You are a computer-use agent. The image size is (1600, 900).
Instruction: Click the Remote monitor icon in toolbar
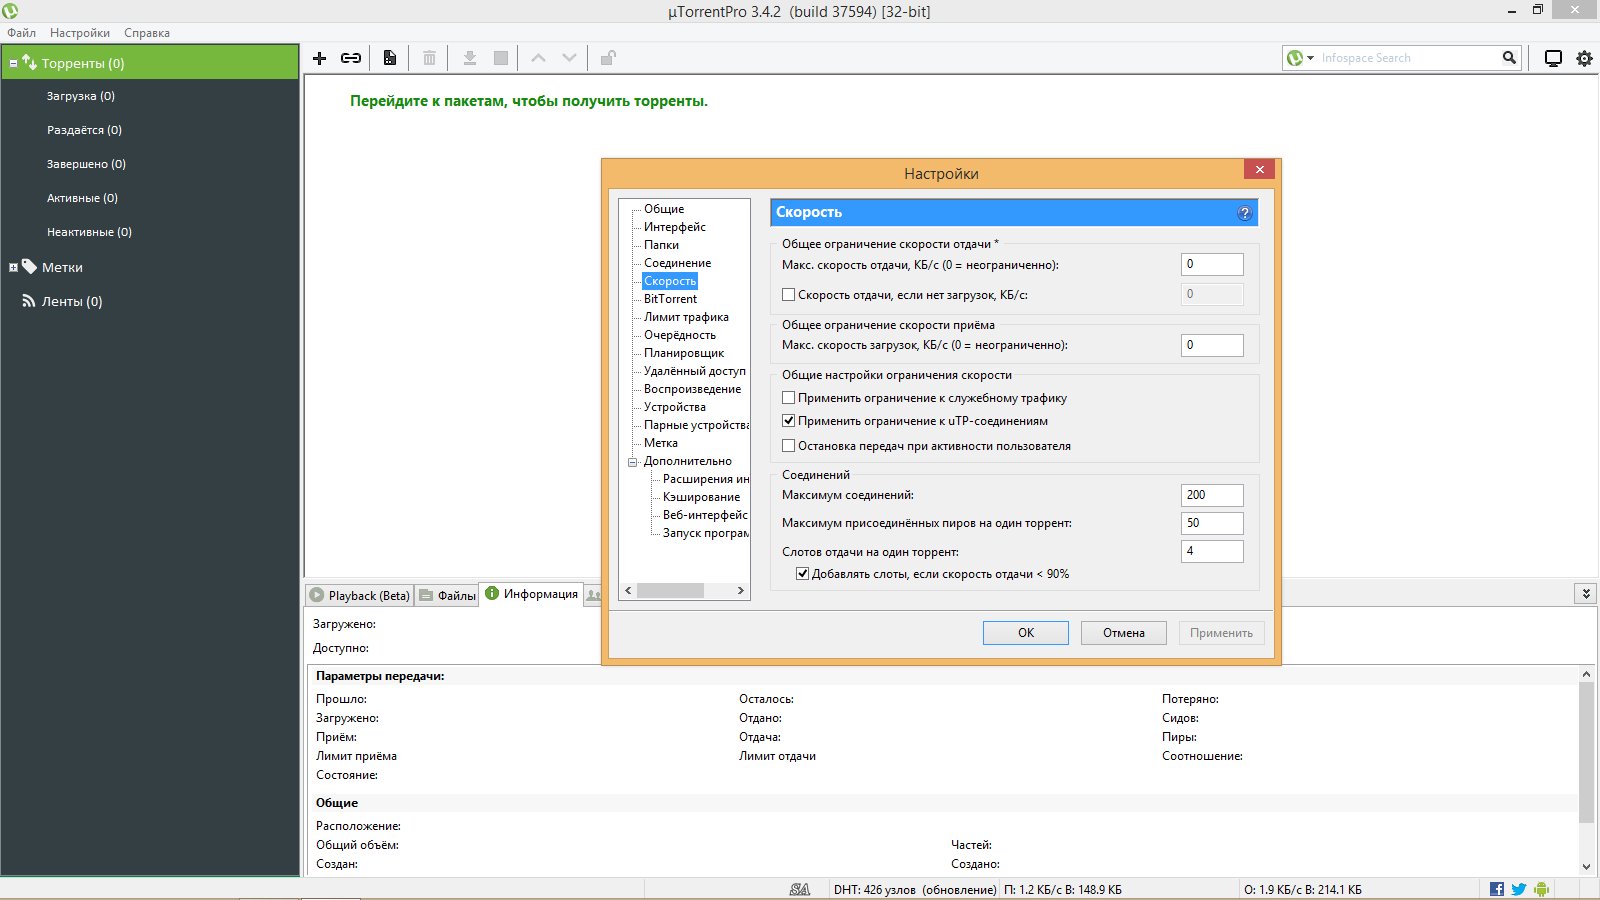pyautogui.click(x=1553, y=58)
